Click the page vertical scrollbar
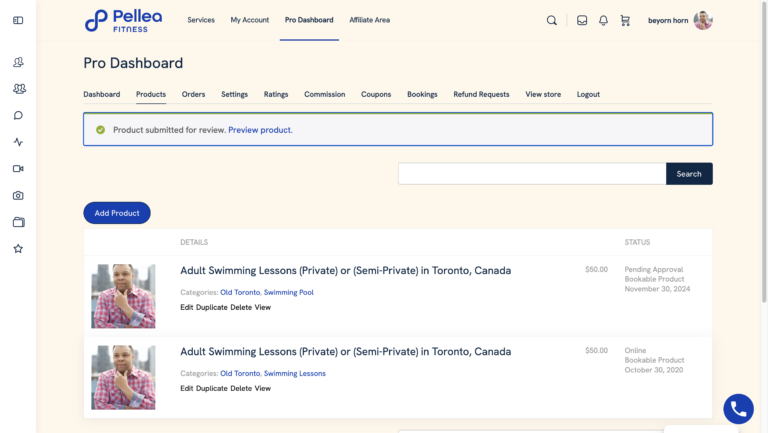The height and width of the screenshot is (433, 768). pyautogui.click(x=764, y=152)
